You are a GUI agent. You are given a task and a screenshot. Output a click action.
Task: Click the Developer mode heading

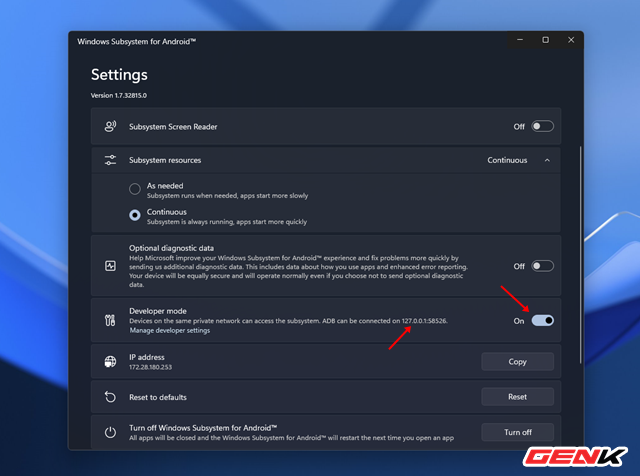click(x=158, y=311)
